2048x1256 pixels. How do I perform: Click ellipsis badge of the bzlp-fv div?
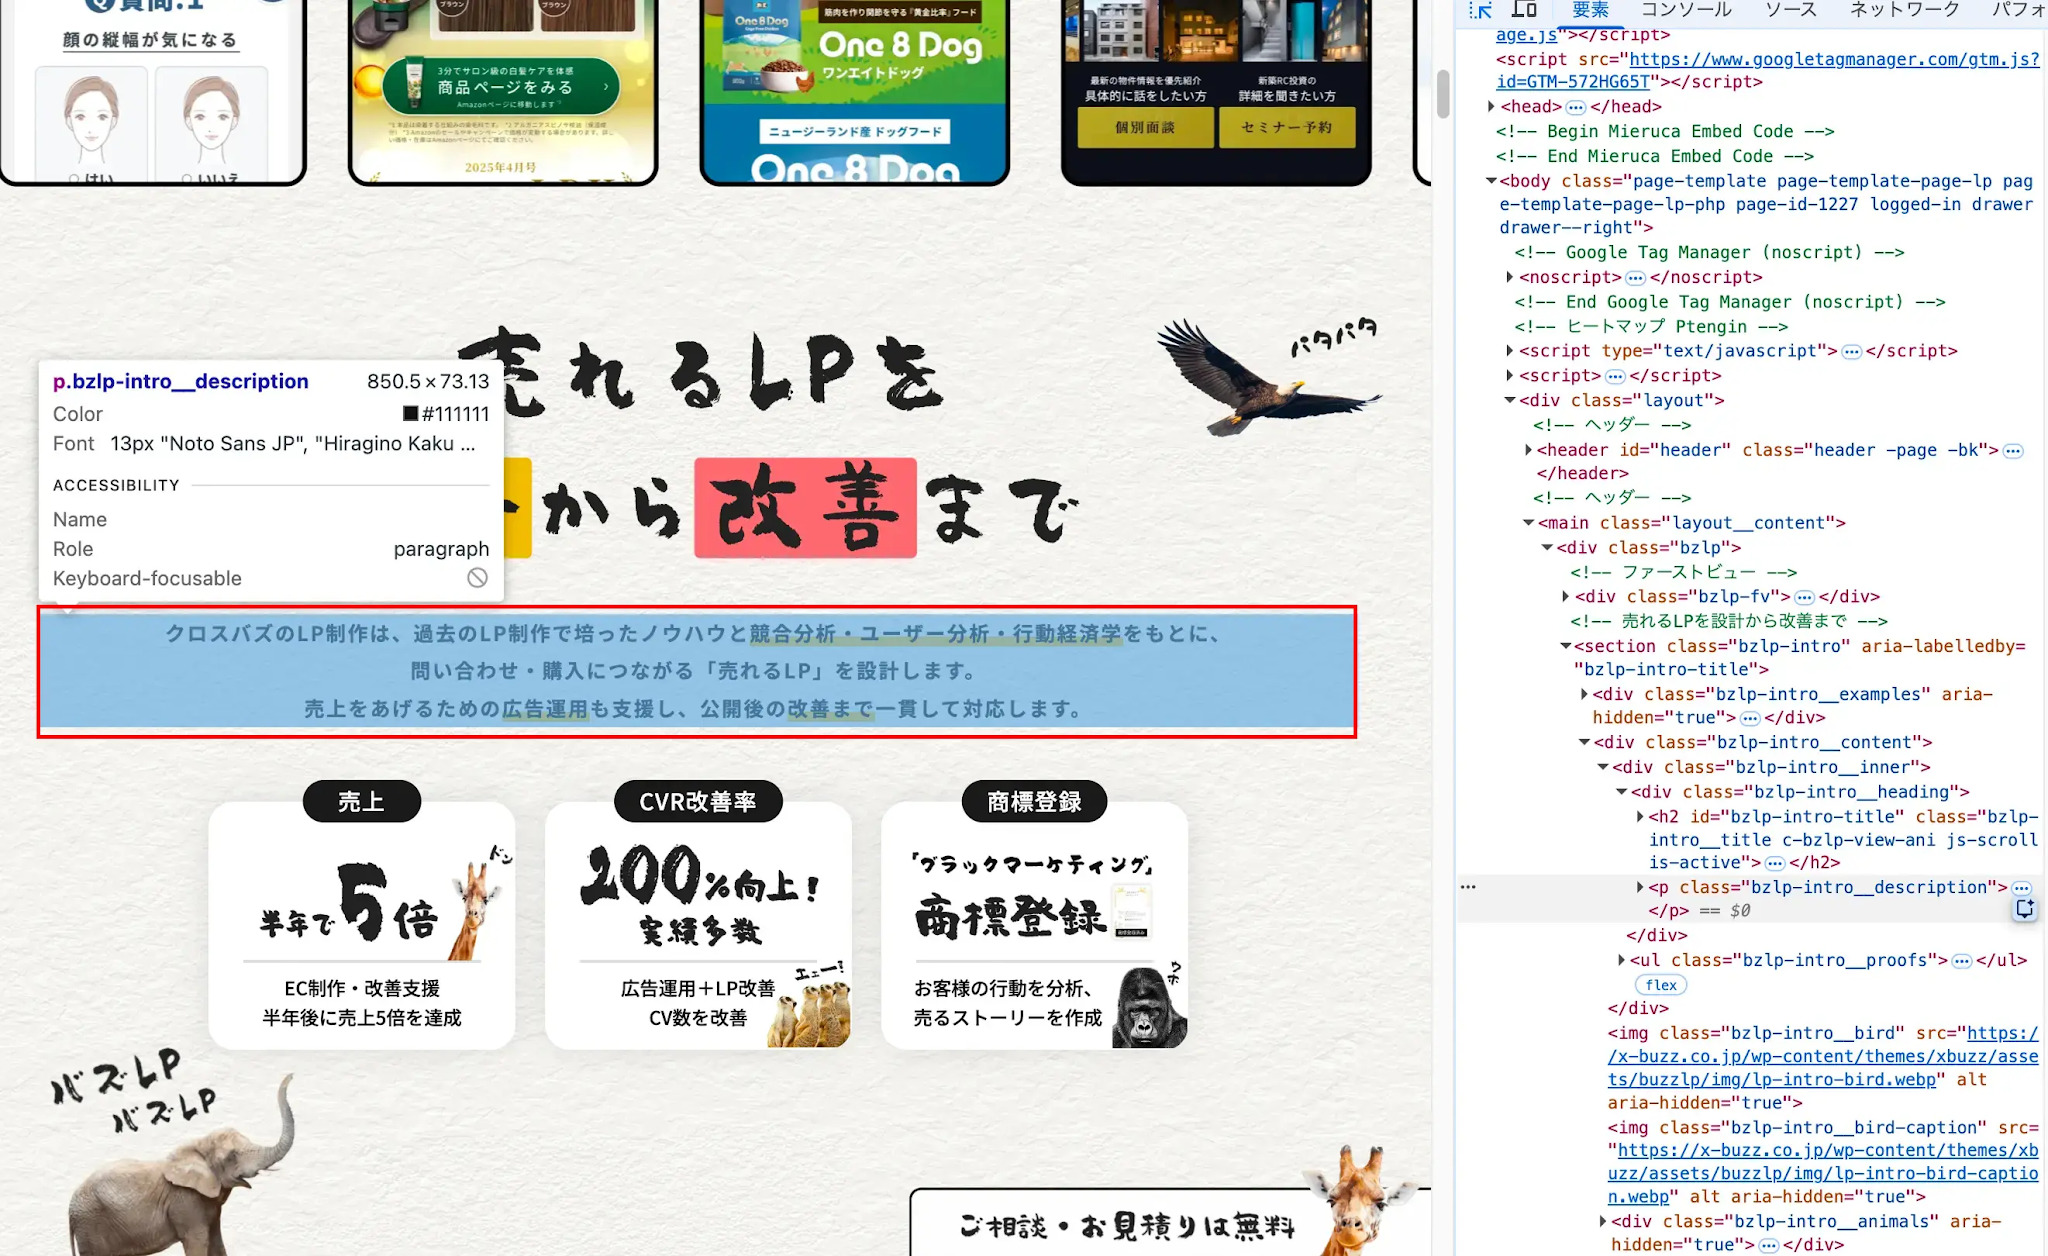point(1805,597)
